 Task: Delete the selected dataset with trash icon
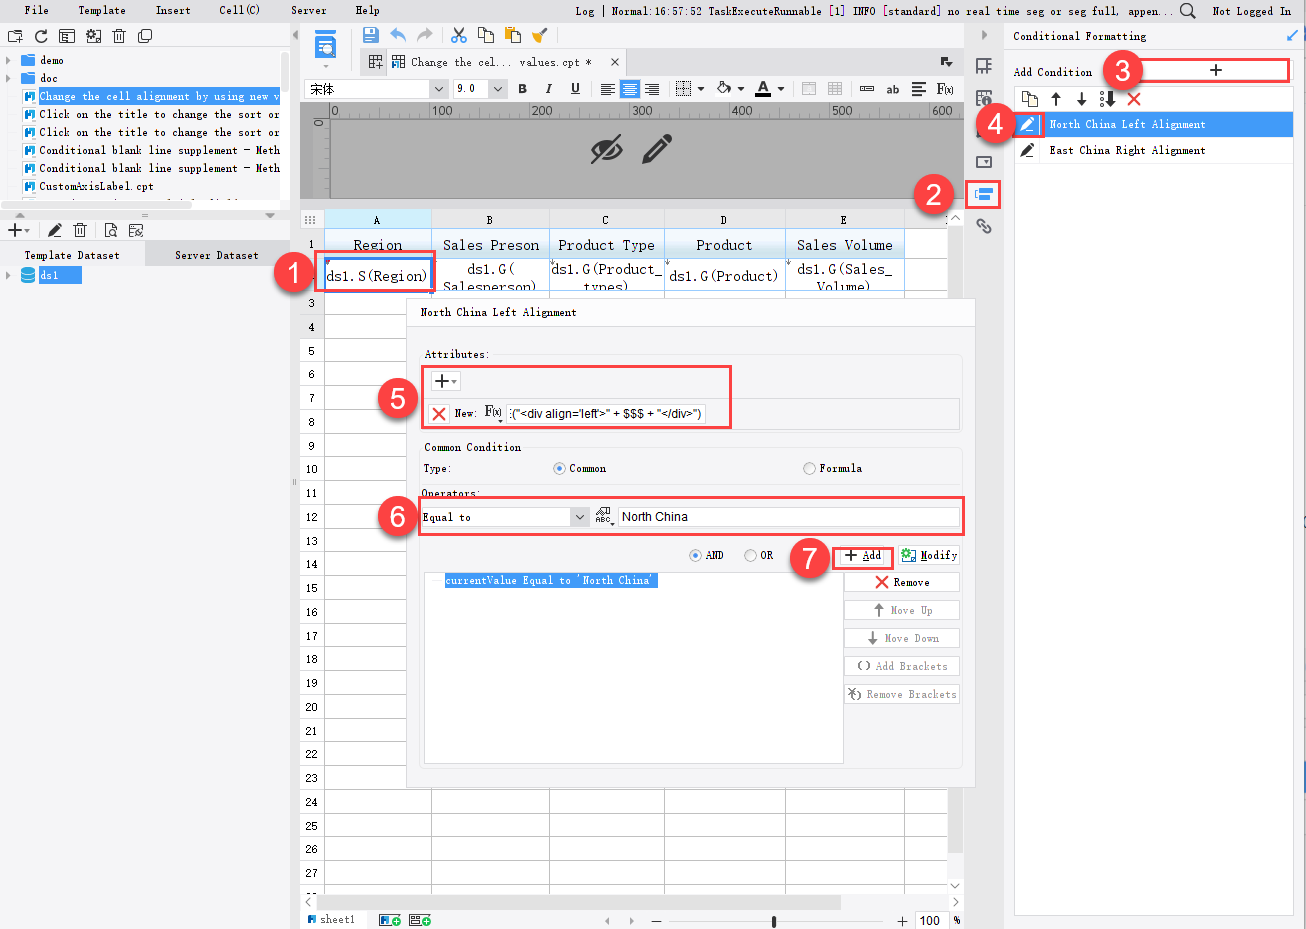80,229
